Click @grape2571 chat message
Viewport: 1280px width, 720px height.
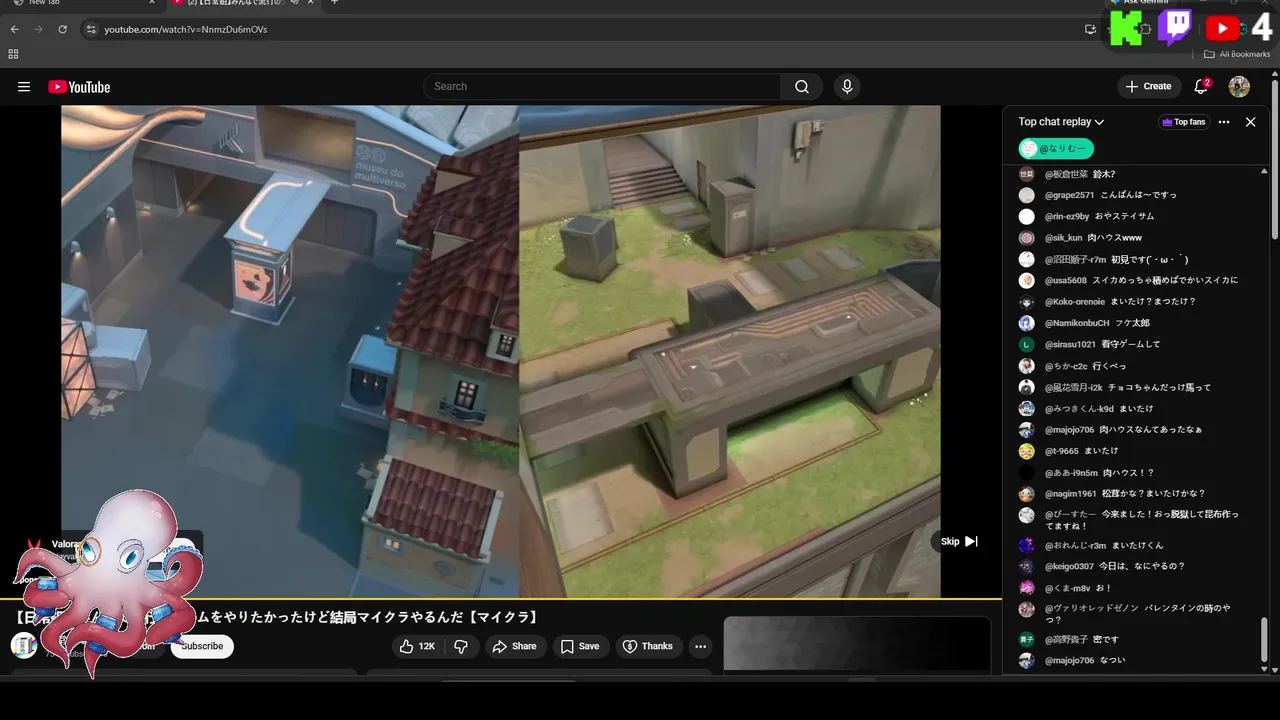click(1111, 195)
